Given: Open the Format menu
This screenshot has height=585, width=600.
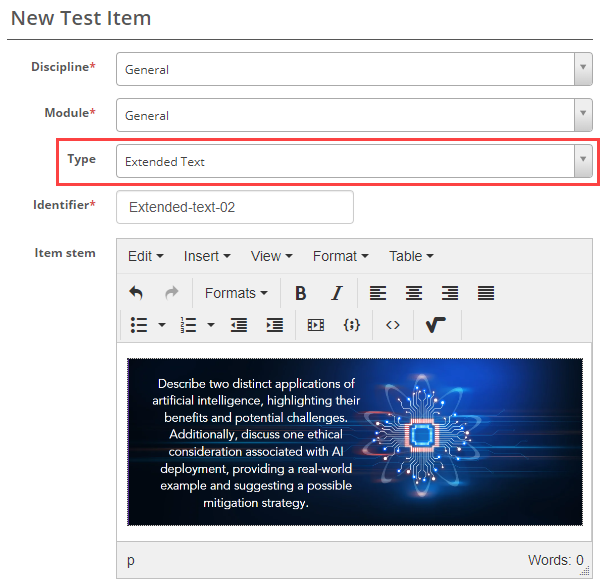Looking at the screenshot, I should (341, 256).
